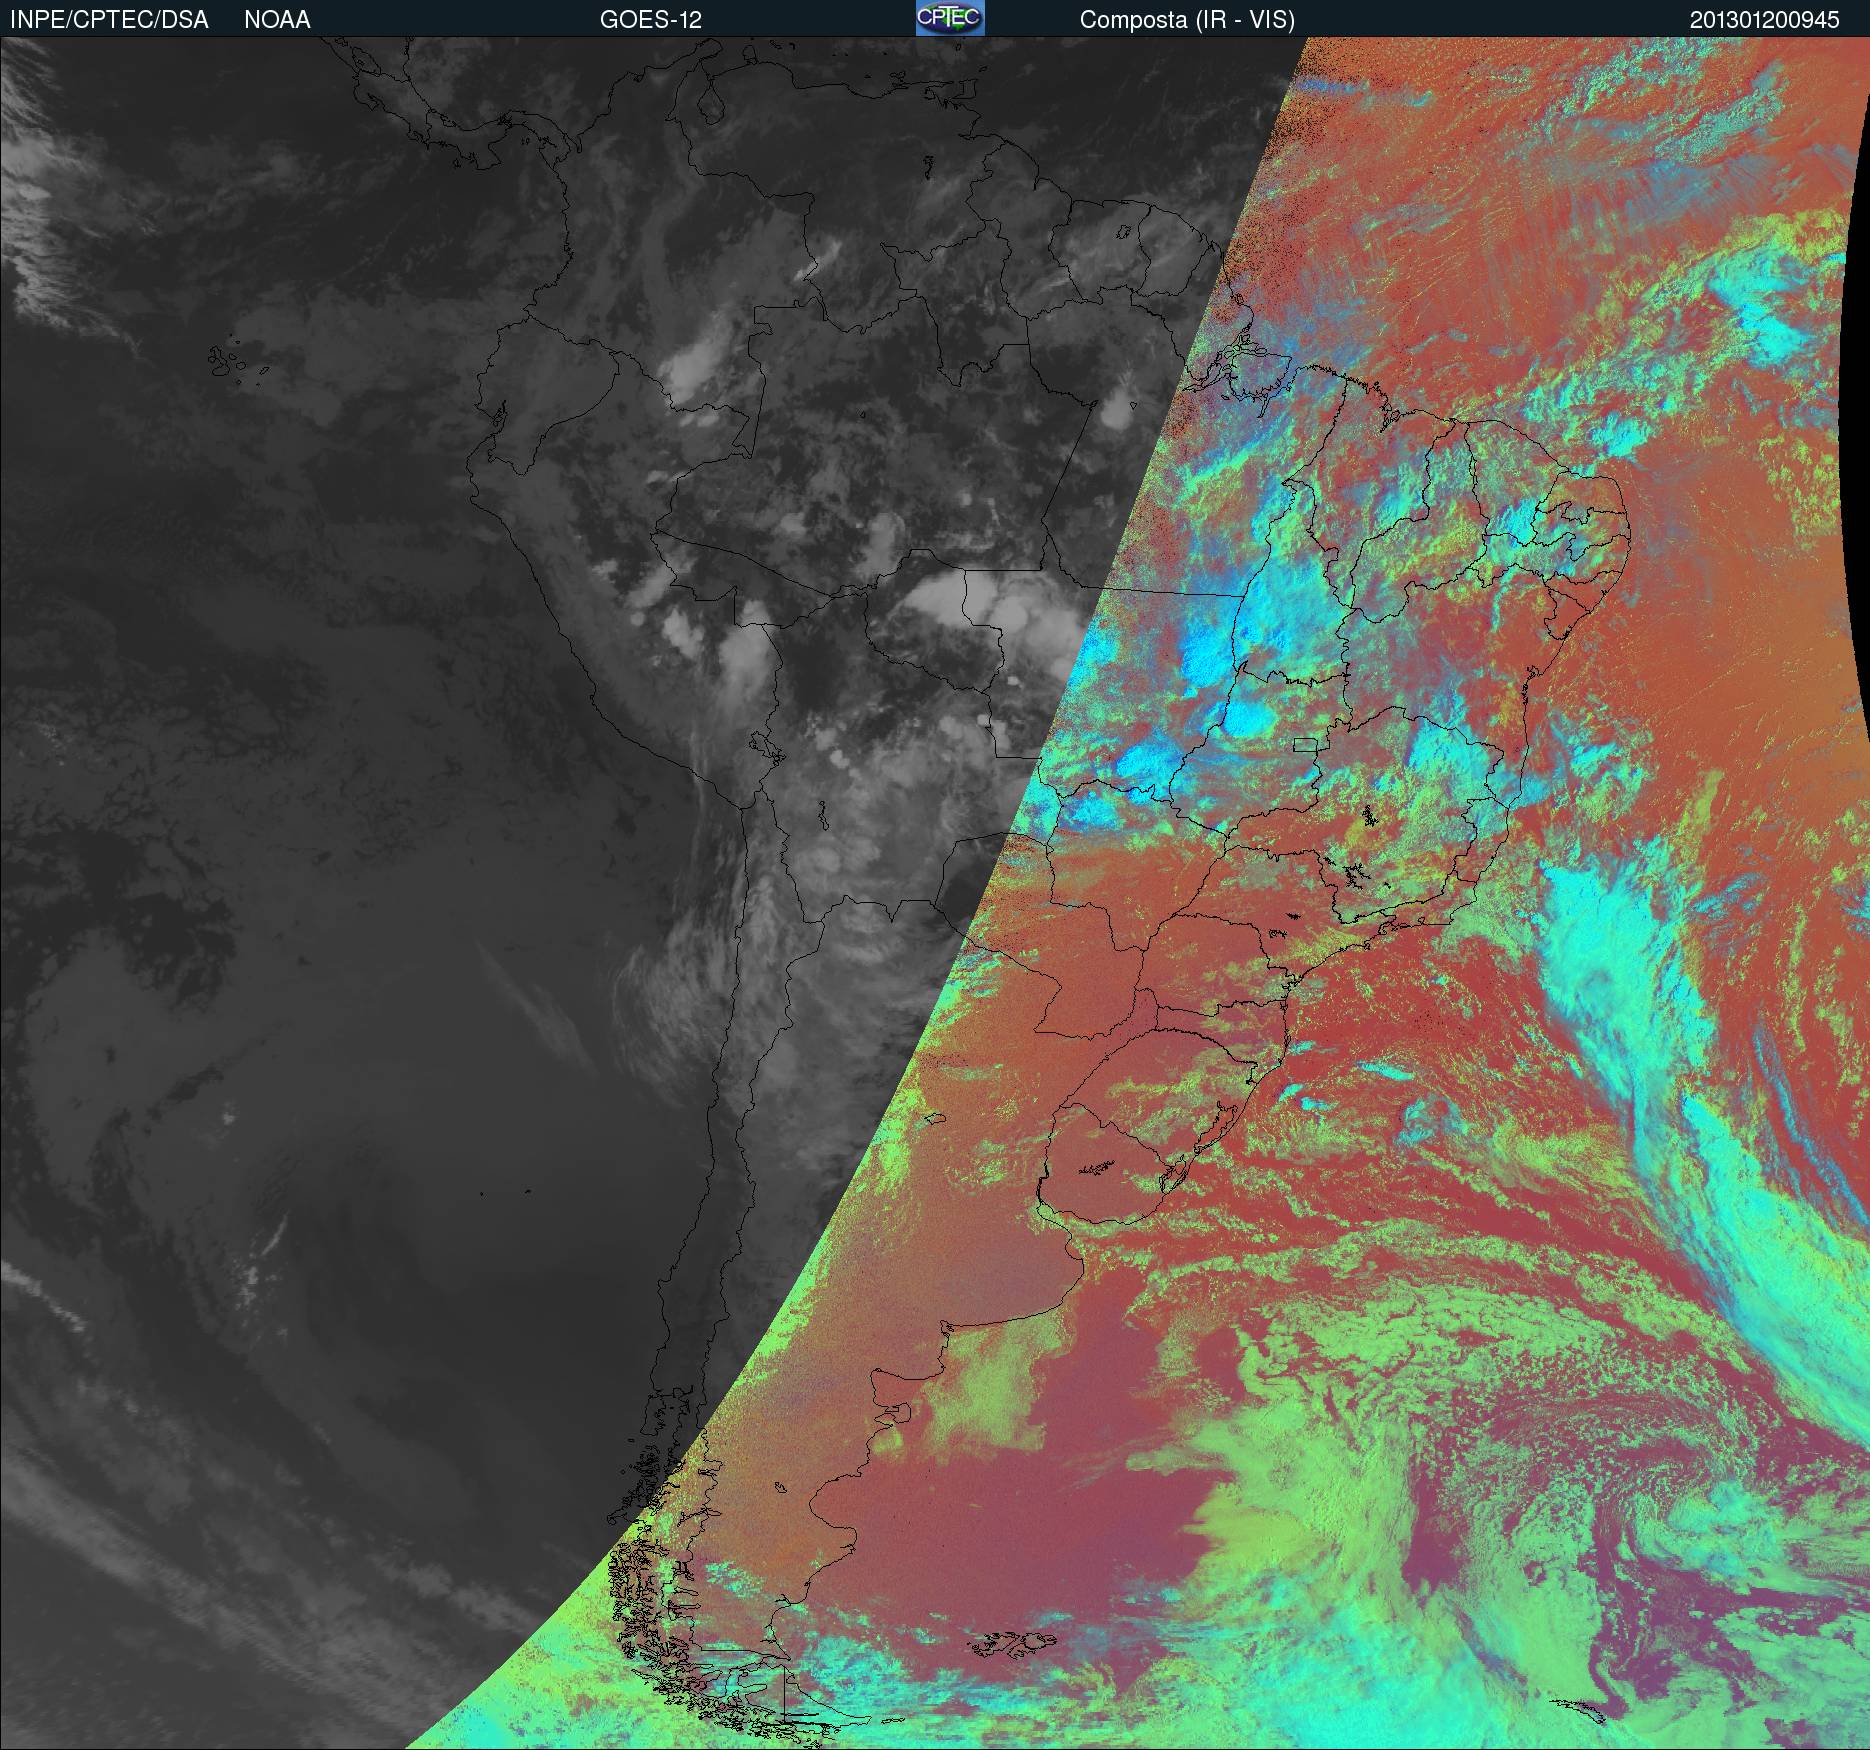Click the 201301200945 timestamp
Viewport: 1870px width, 1750px height.
point(1764,20)
